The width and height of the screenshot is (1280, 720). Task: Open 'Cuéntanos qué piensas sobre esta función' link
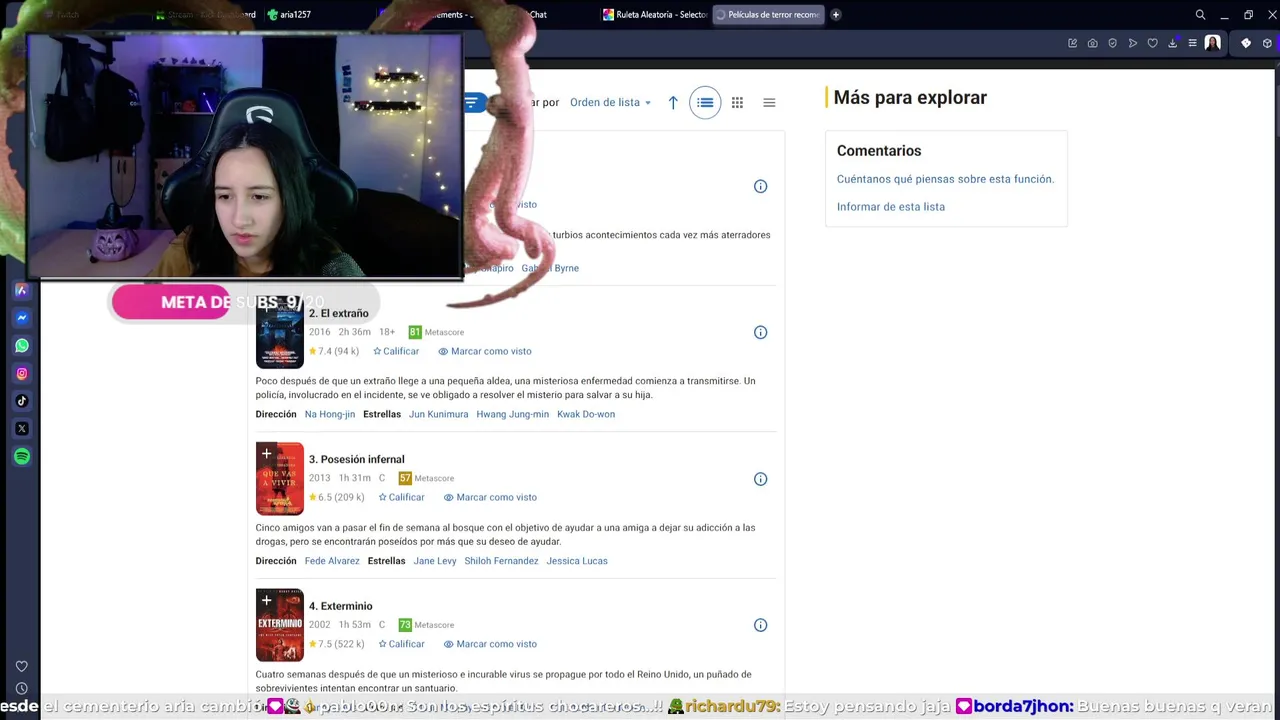(945, 179)
